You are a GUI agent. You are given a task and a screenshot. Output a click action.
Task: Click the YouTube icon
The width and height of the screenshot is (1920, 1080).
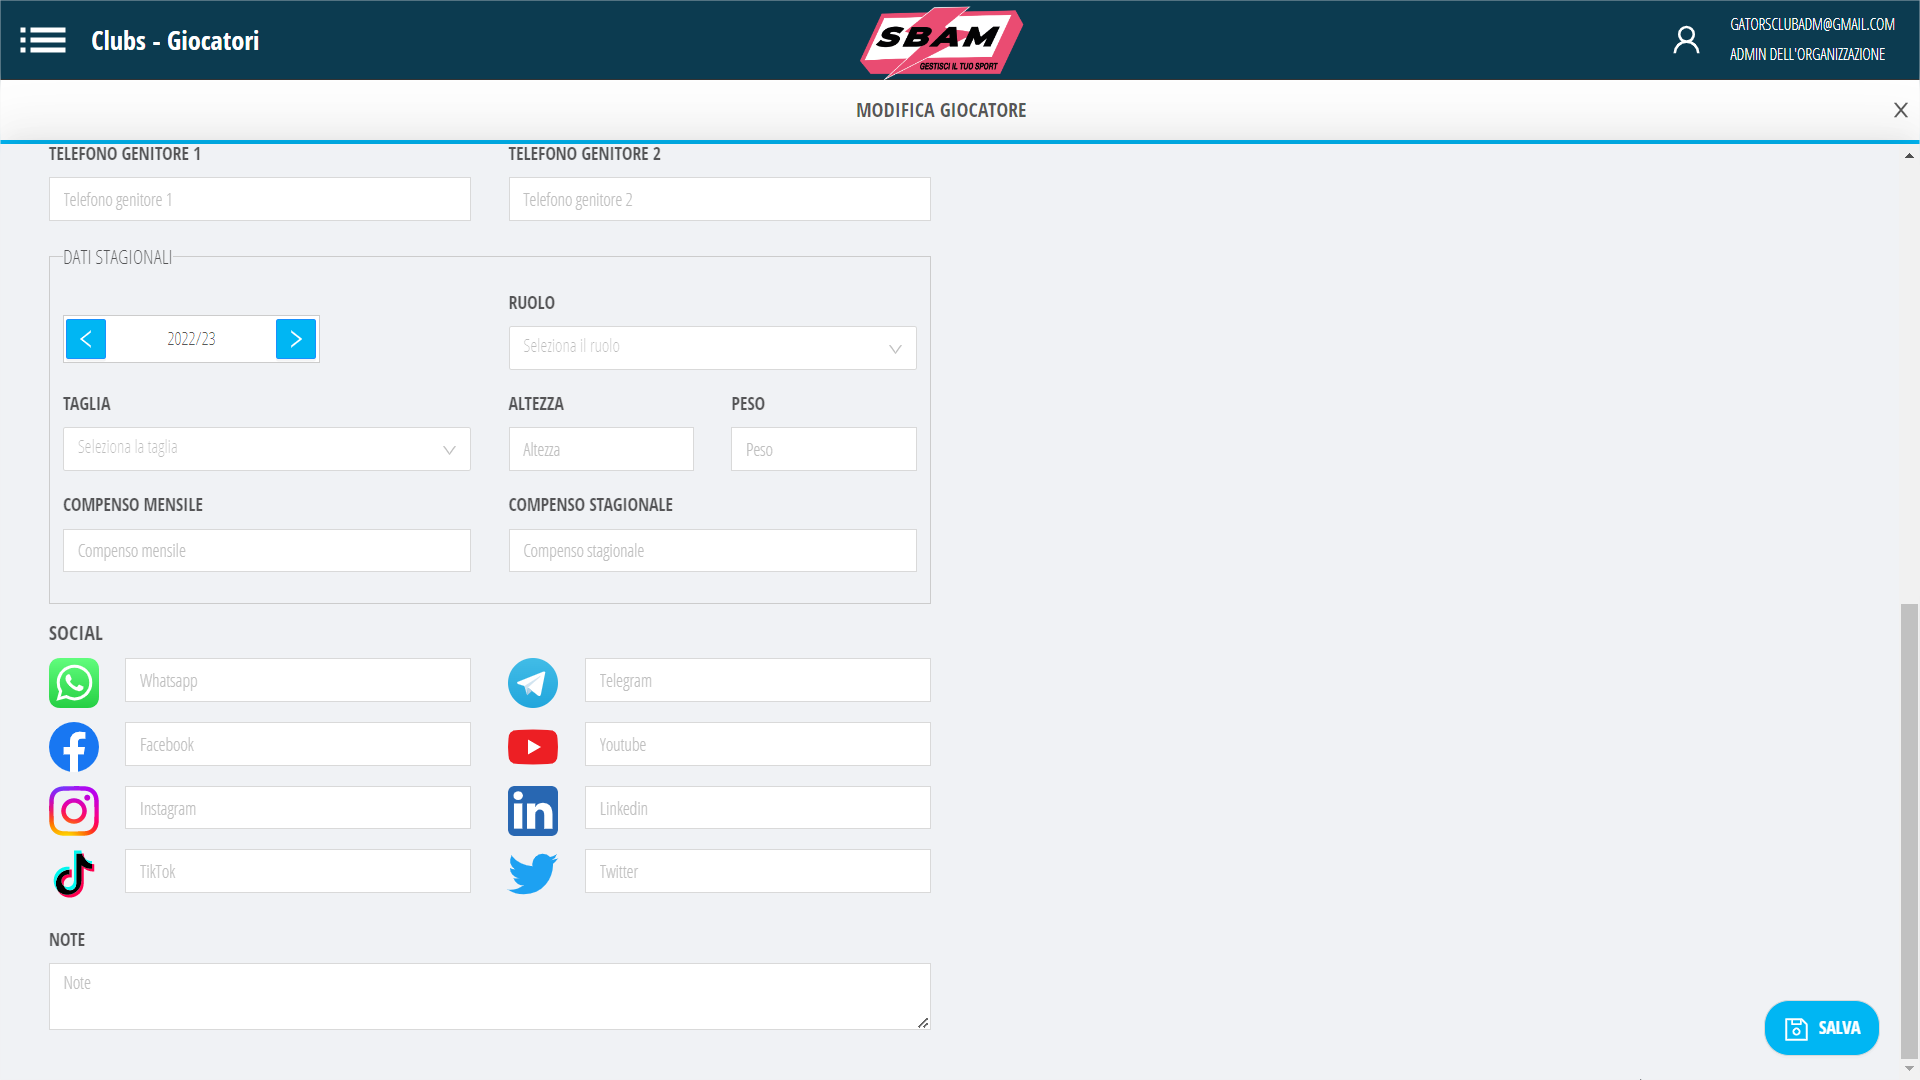point(533,747)
